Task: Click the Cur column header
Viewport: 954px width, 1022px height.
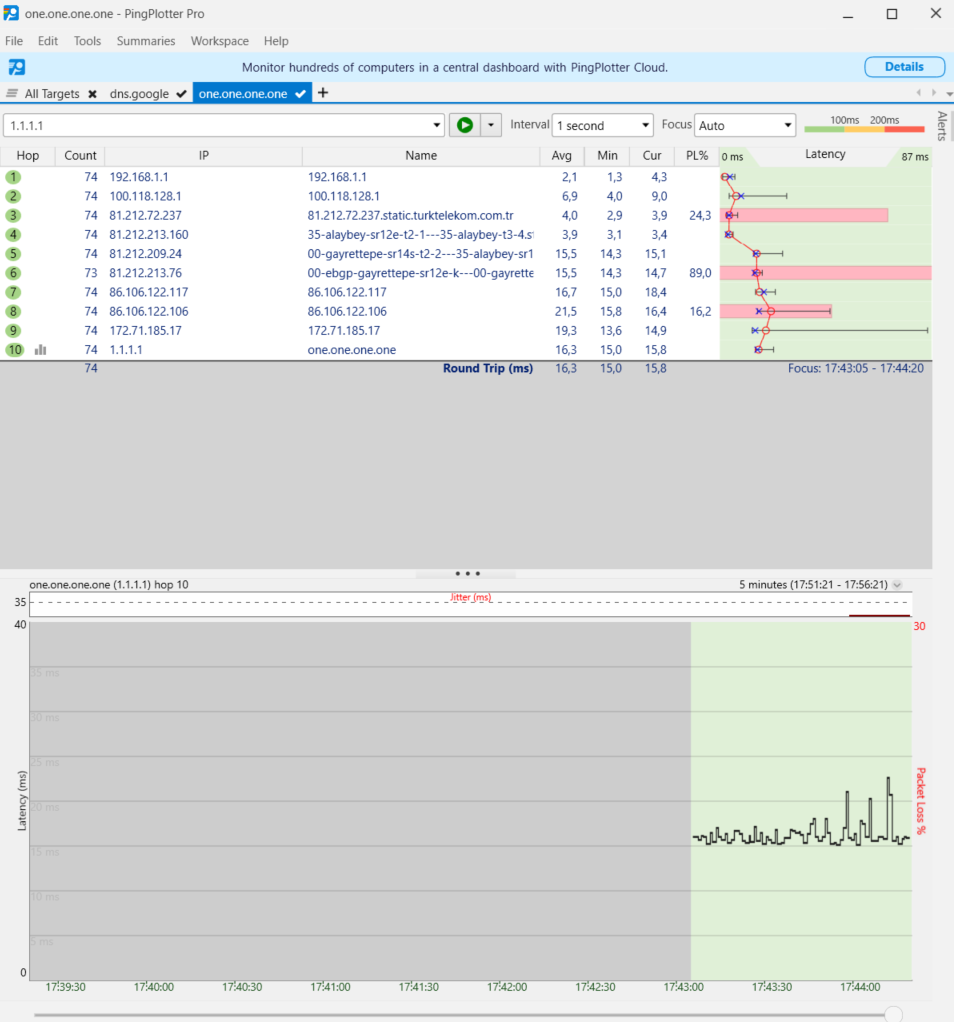Action: pos(652,156)
